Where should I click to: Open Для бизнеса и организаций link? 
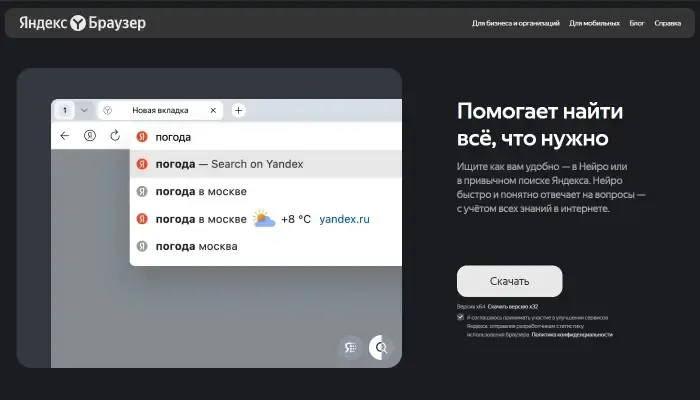pos(516,23)
